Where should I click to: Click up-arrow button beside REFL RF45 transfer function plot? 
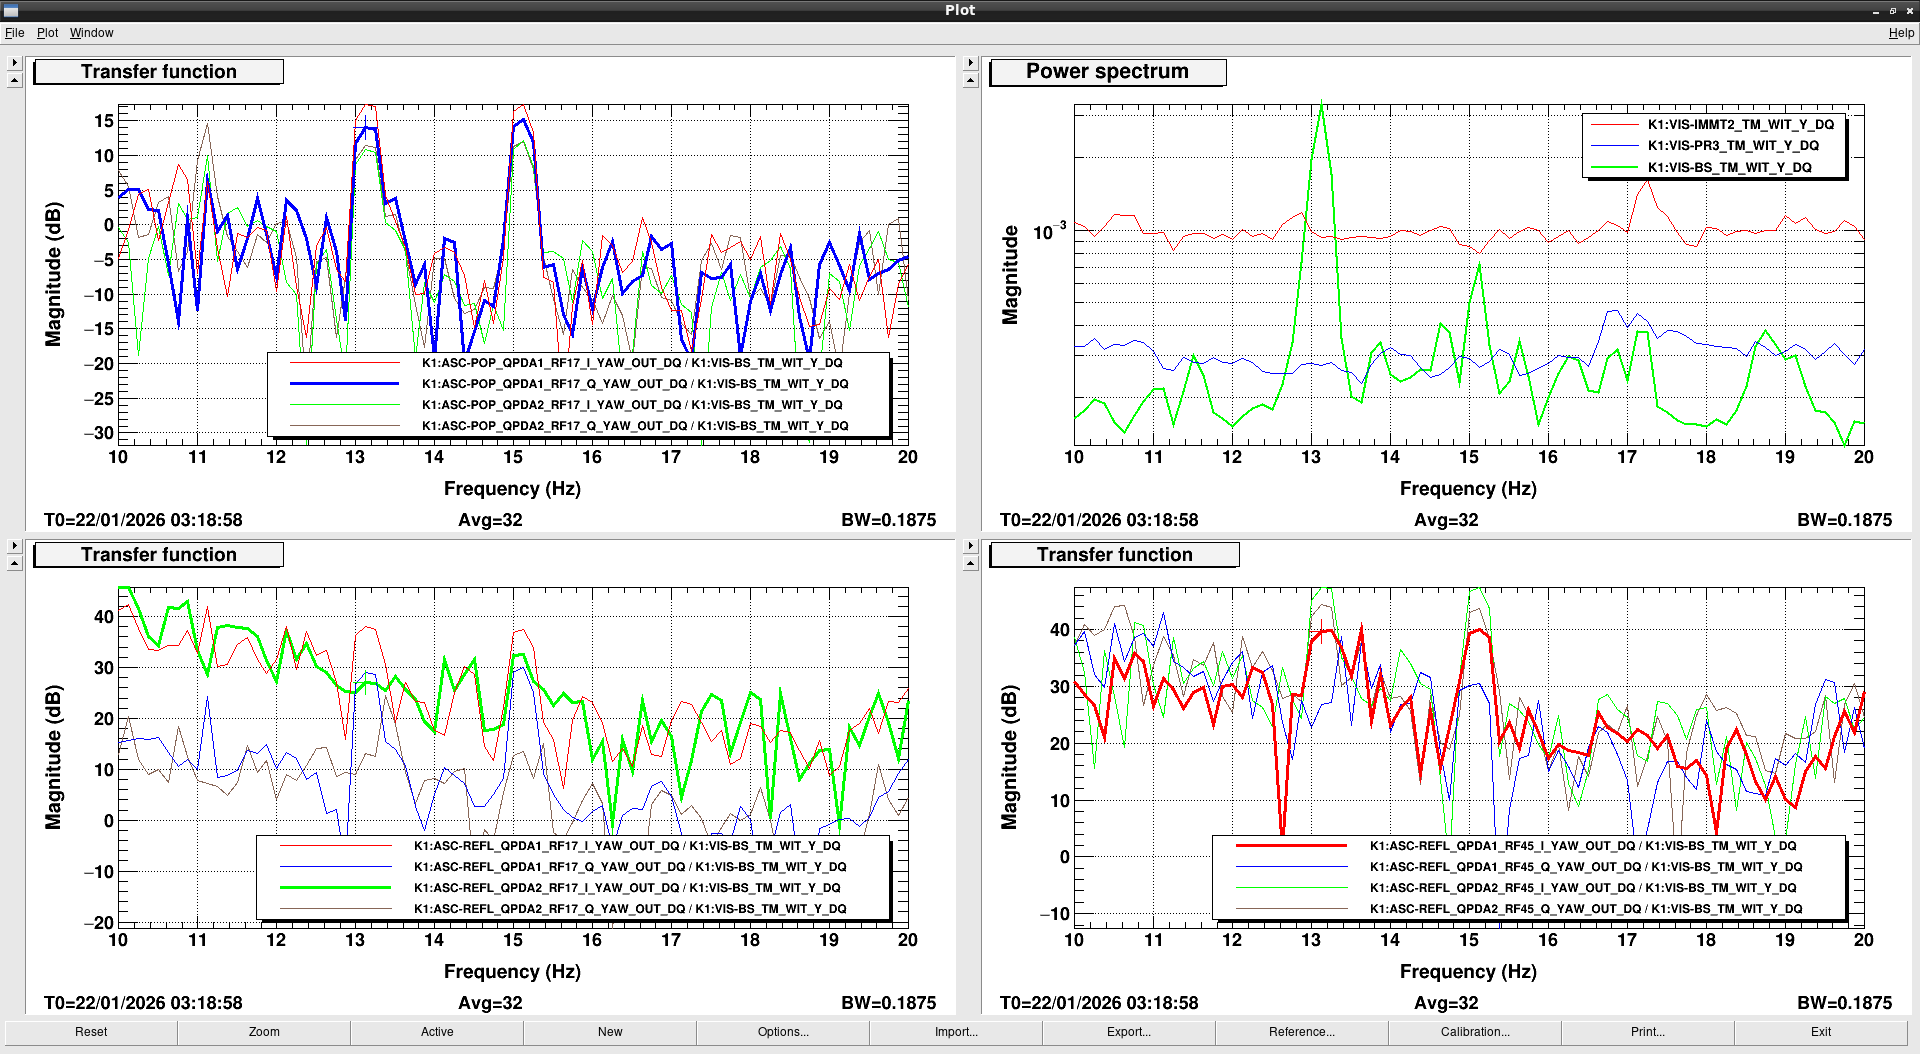970,564
